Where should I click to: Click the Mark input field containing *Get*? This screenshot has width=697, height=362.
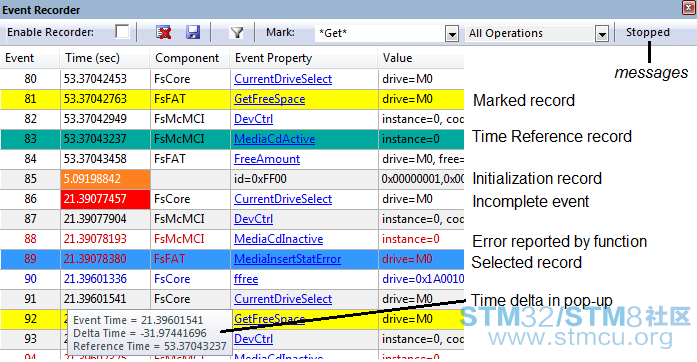380,33
